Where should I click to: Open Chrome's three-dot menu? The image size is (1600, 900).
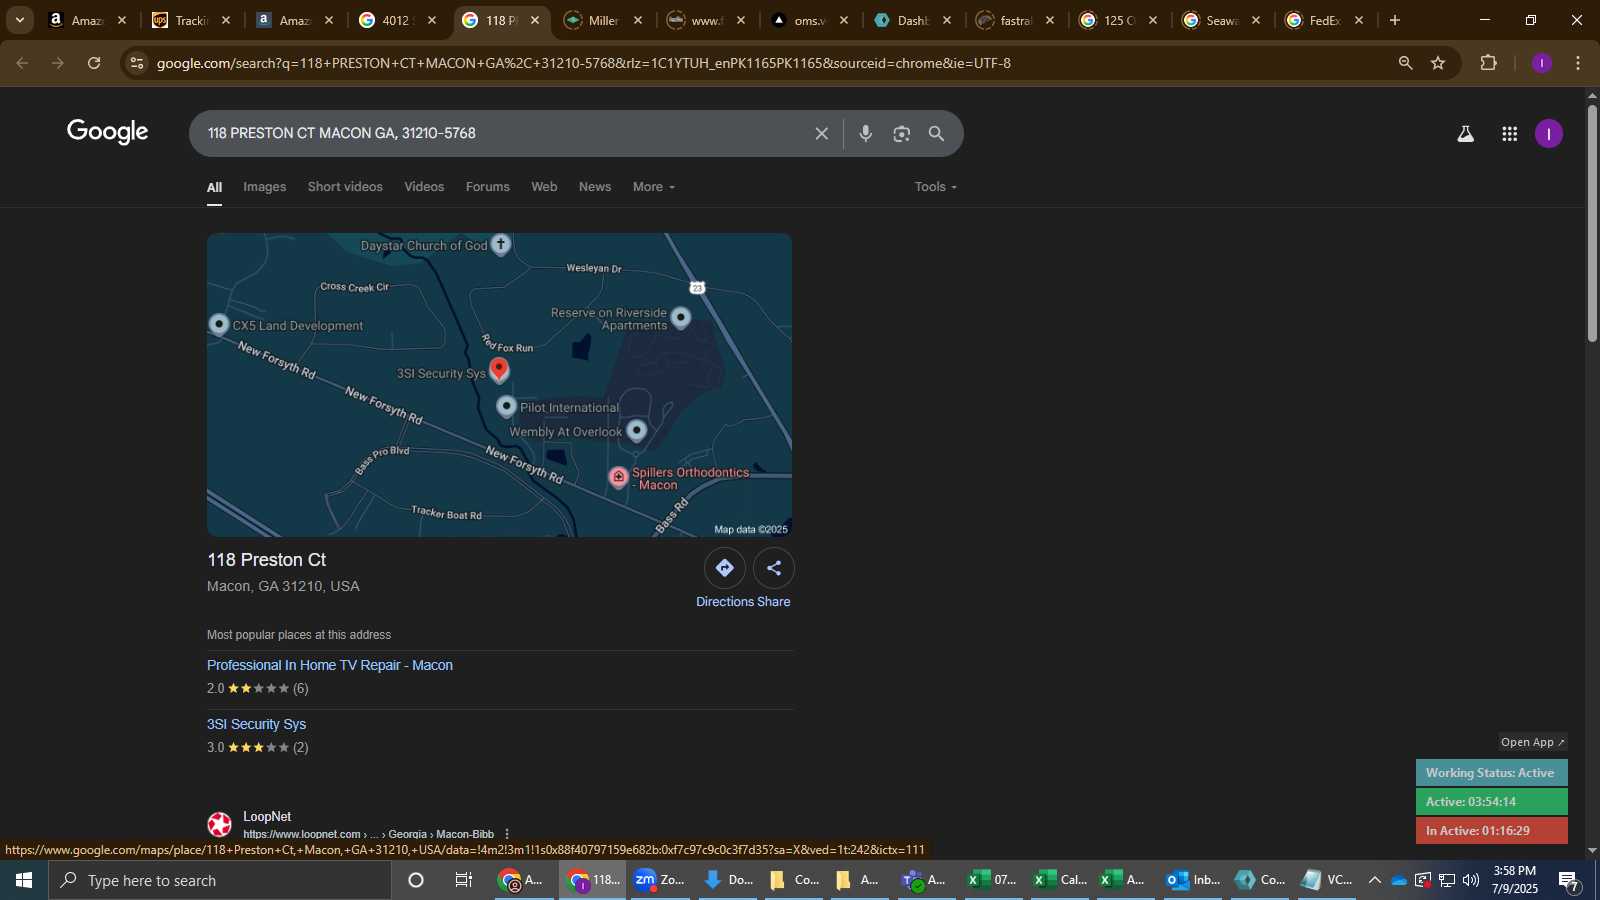coord(1578,63)
